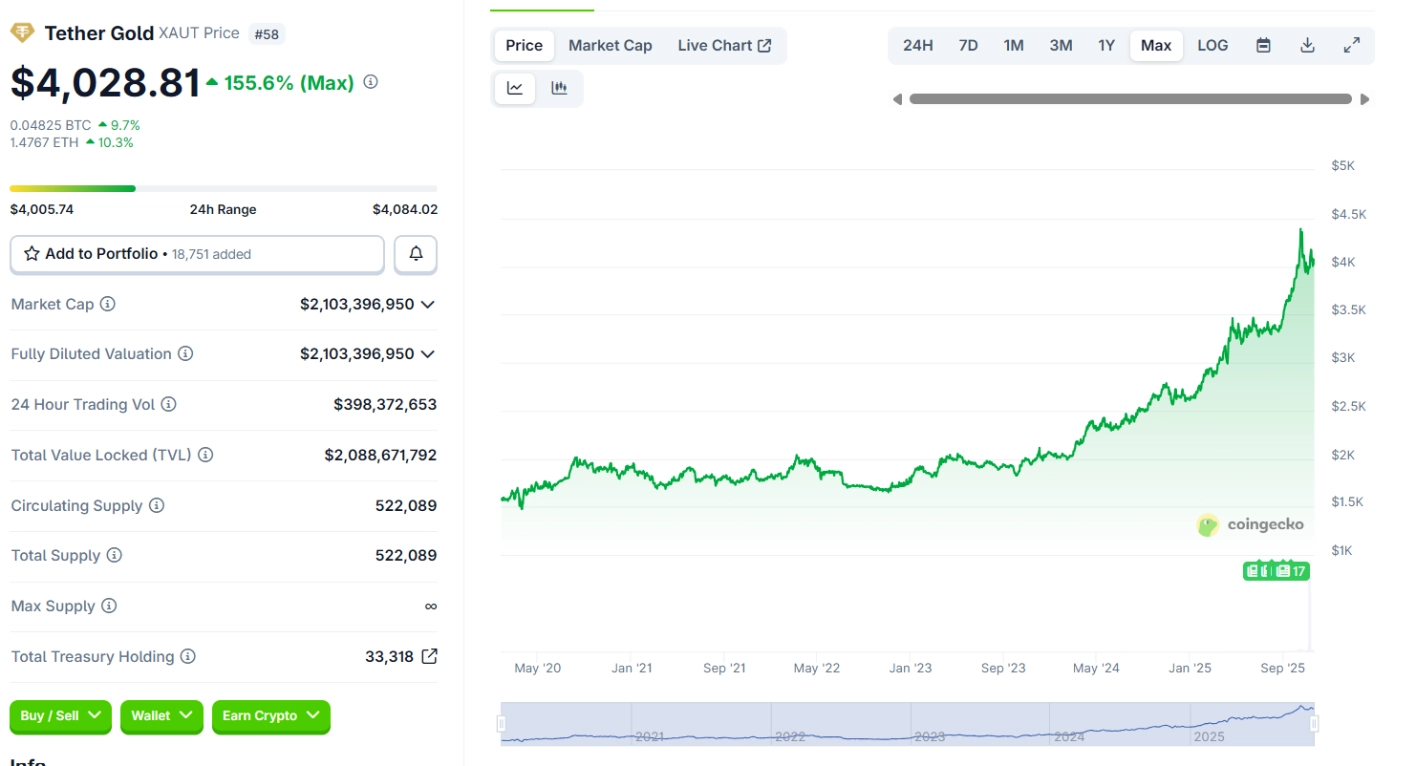Open the Buy / Sell dropdown
Viewport: 1416px width, 766px height.
tap(61, 716)
